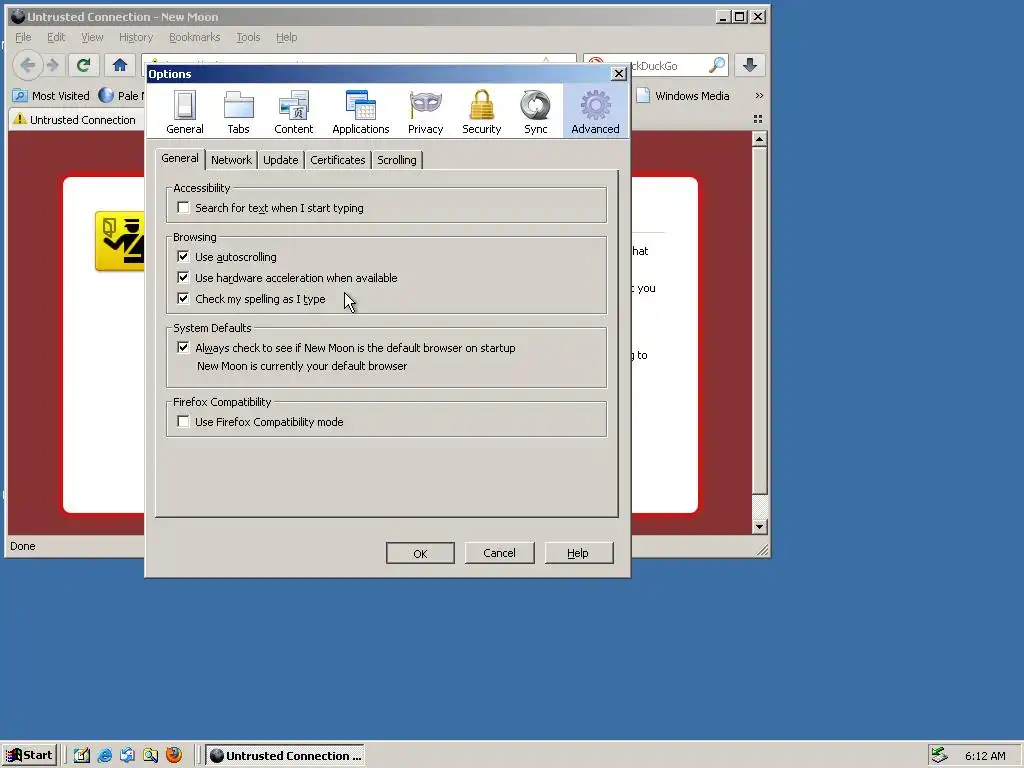1024x768 pixels.
Task: Click the system clock showing 6:12 AM
Action: click(x=985, y=756)
